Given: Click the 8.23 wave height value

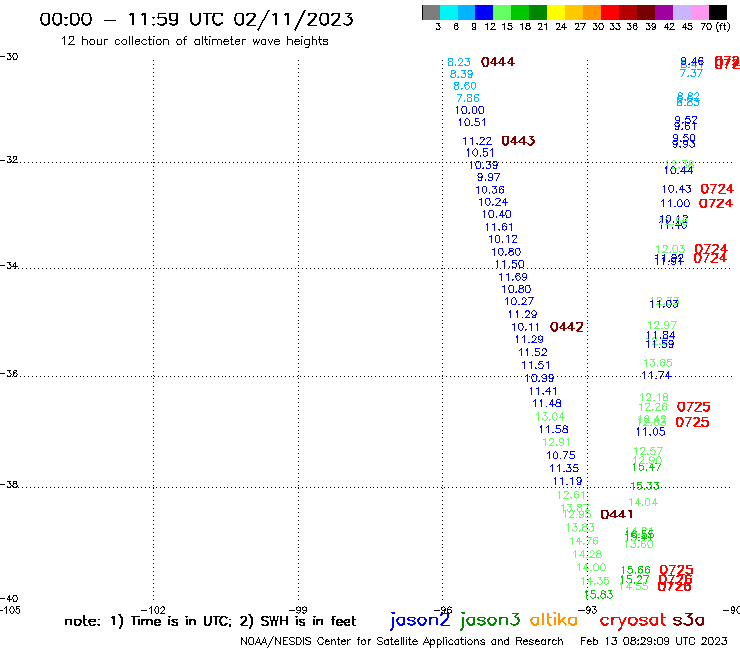Looking at the screenshot, I should tap(459, 62).
